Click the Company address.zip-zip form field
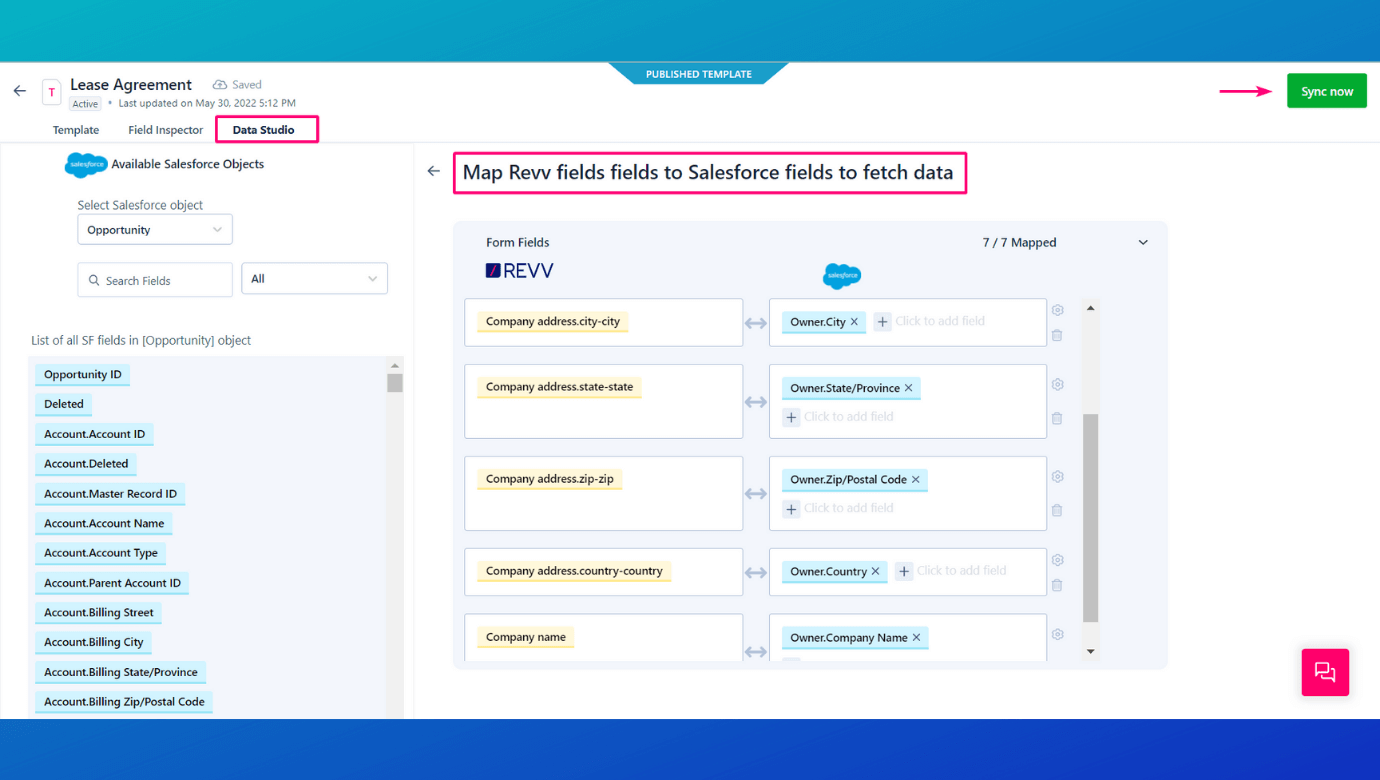 550,480
